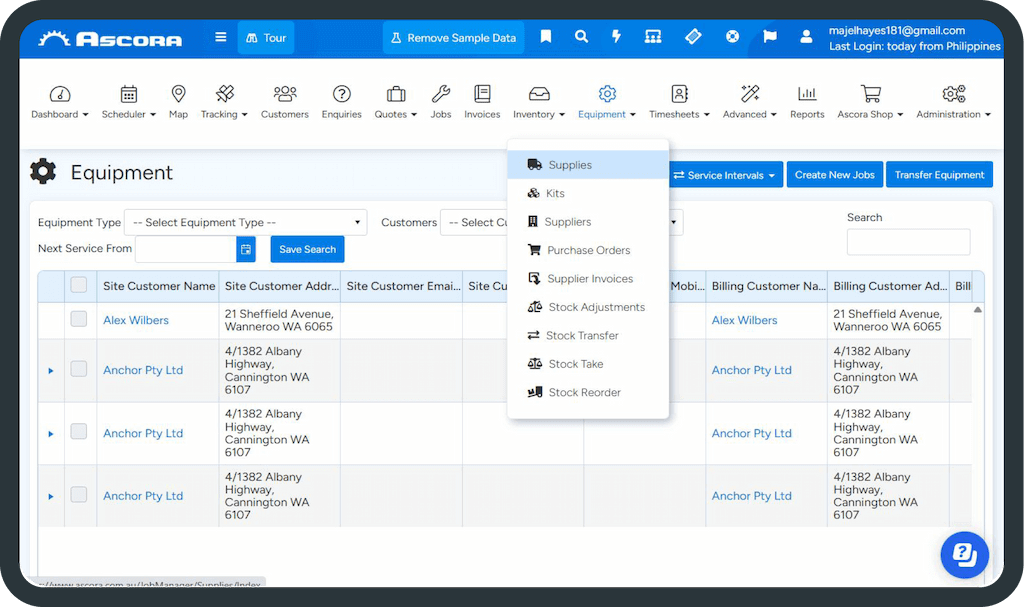Screen dimensions: 1024x607
Task: Click the Create New Jobs button
Action: click(x=835, y=174)
